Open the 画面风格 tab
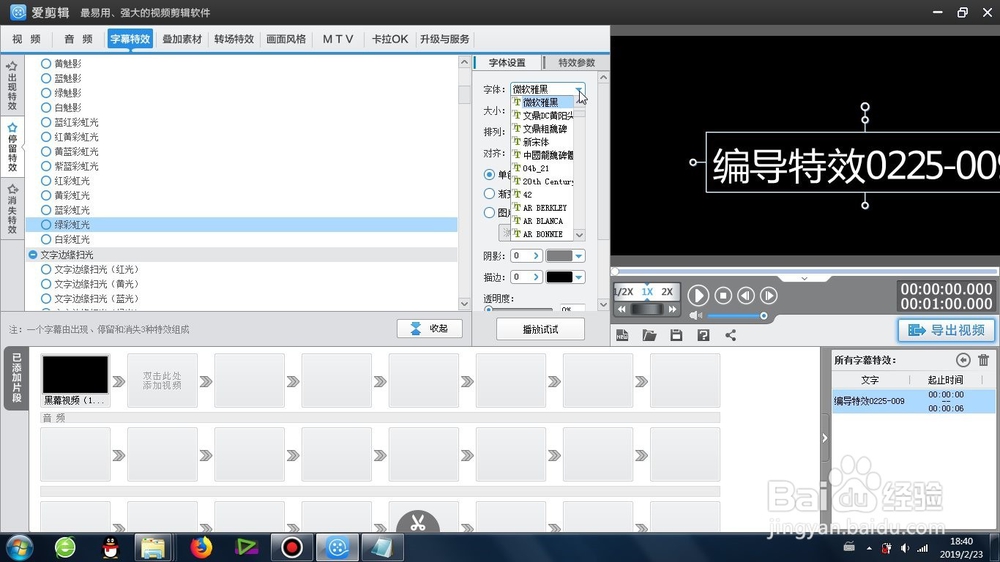Screen dimensions: 1000x562 point(286,39)
